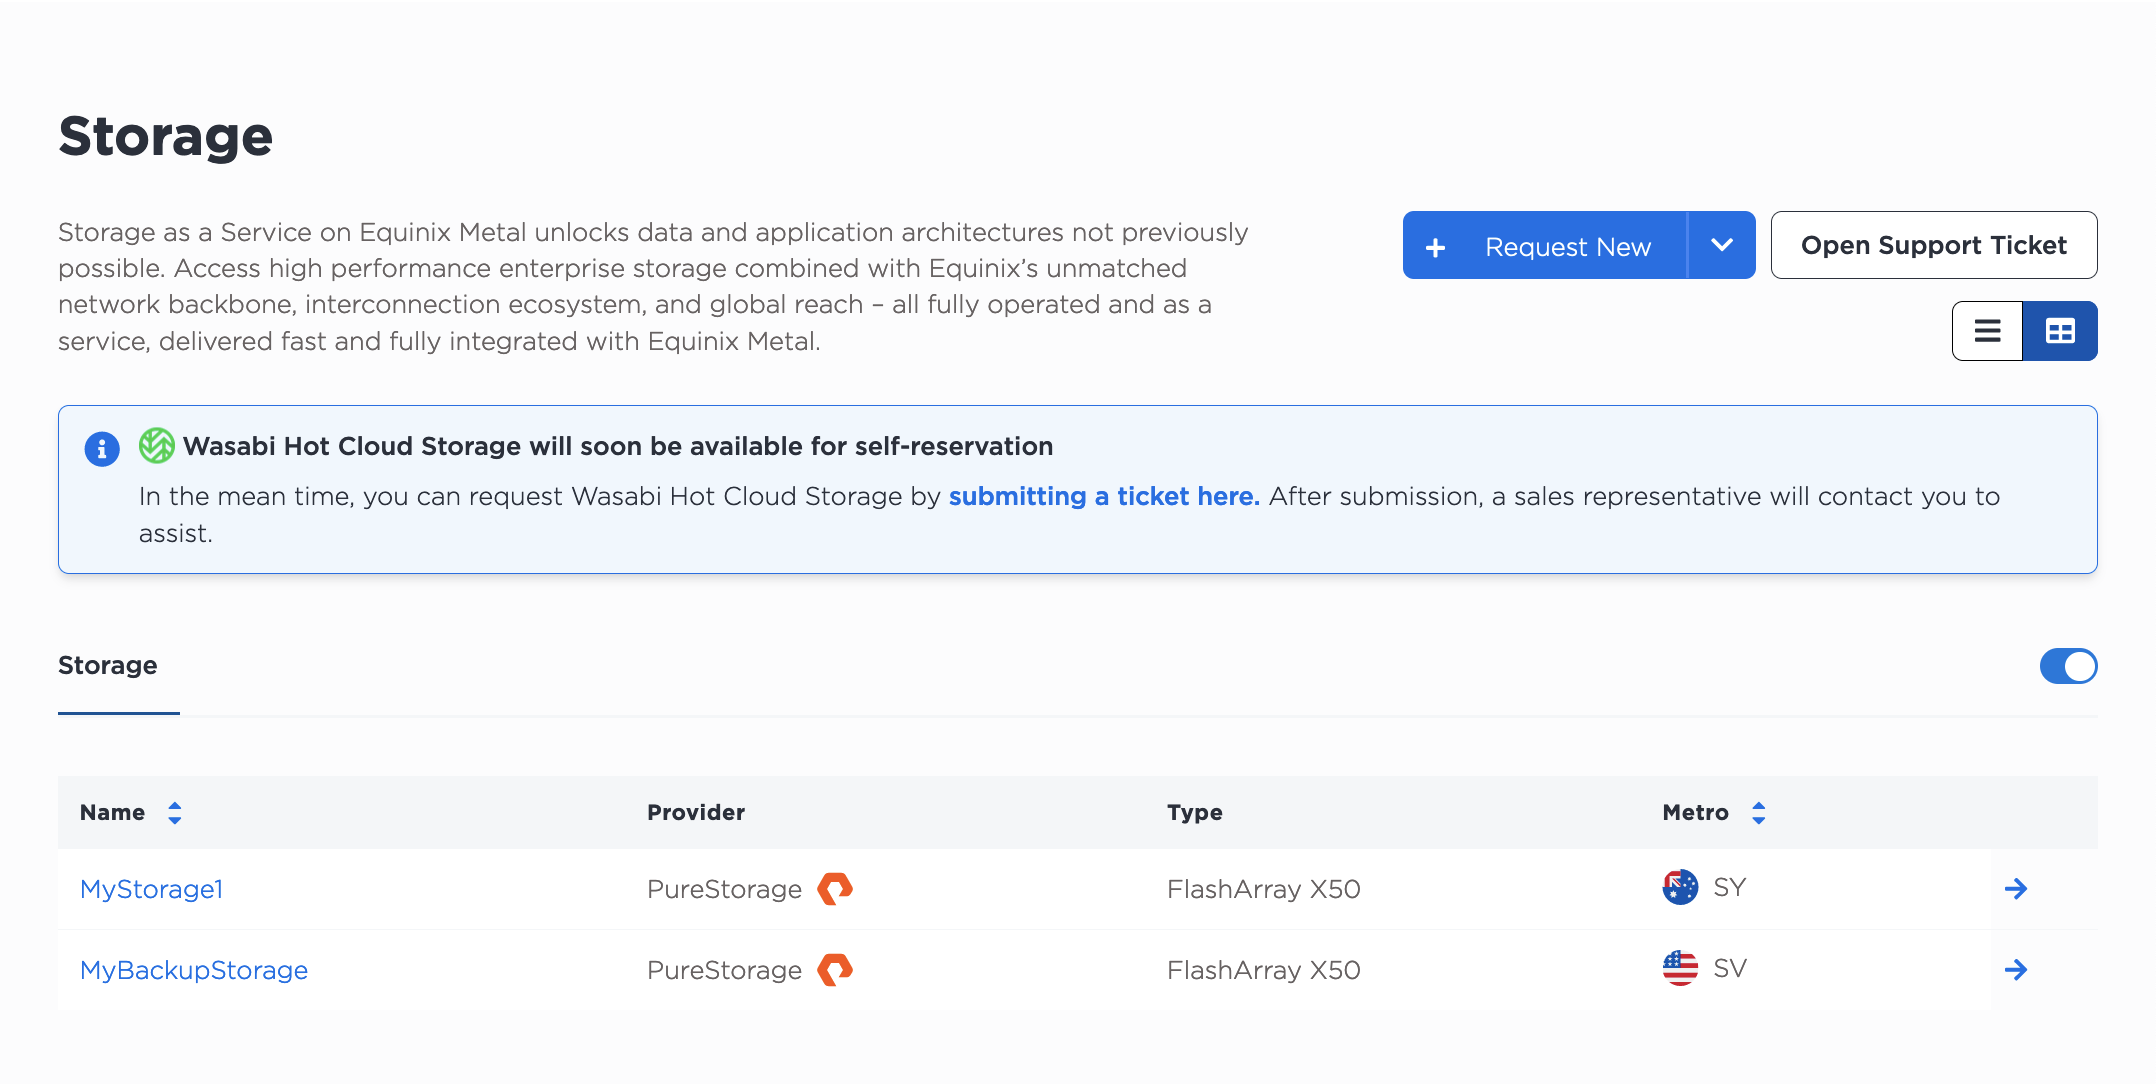Click PureStorage logo in MyStorage1 row
Viewport: 2156px width, 1084px height.
[x=835, y=888]
